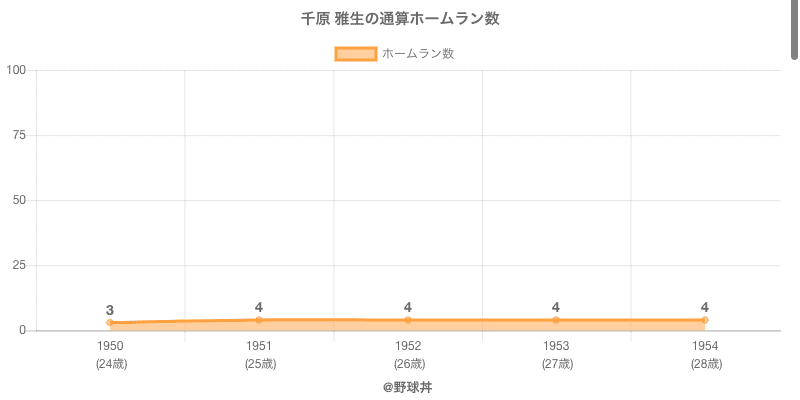Click the 75 y-axis label

coord(19,135)
